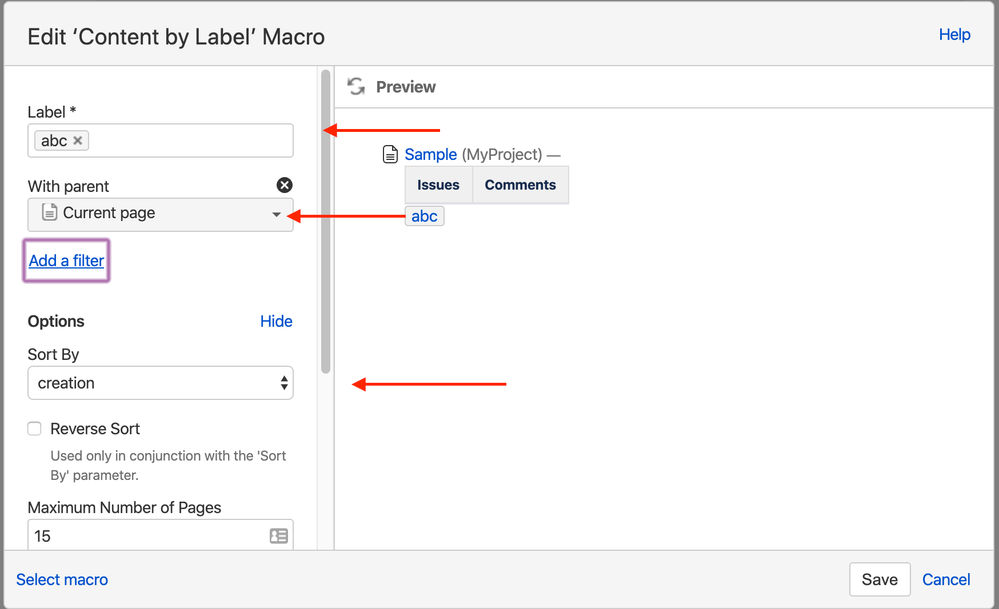Click into the Label input field

pos(190,141)
